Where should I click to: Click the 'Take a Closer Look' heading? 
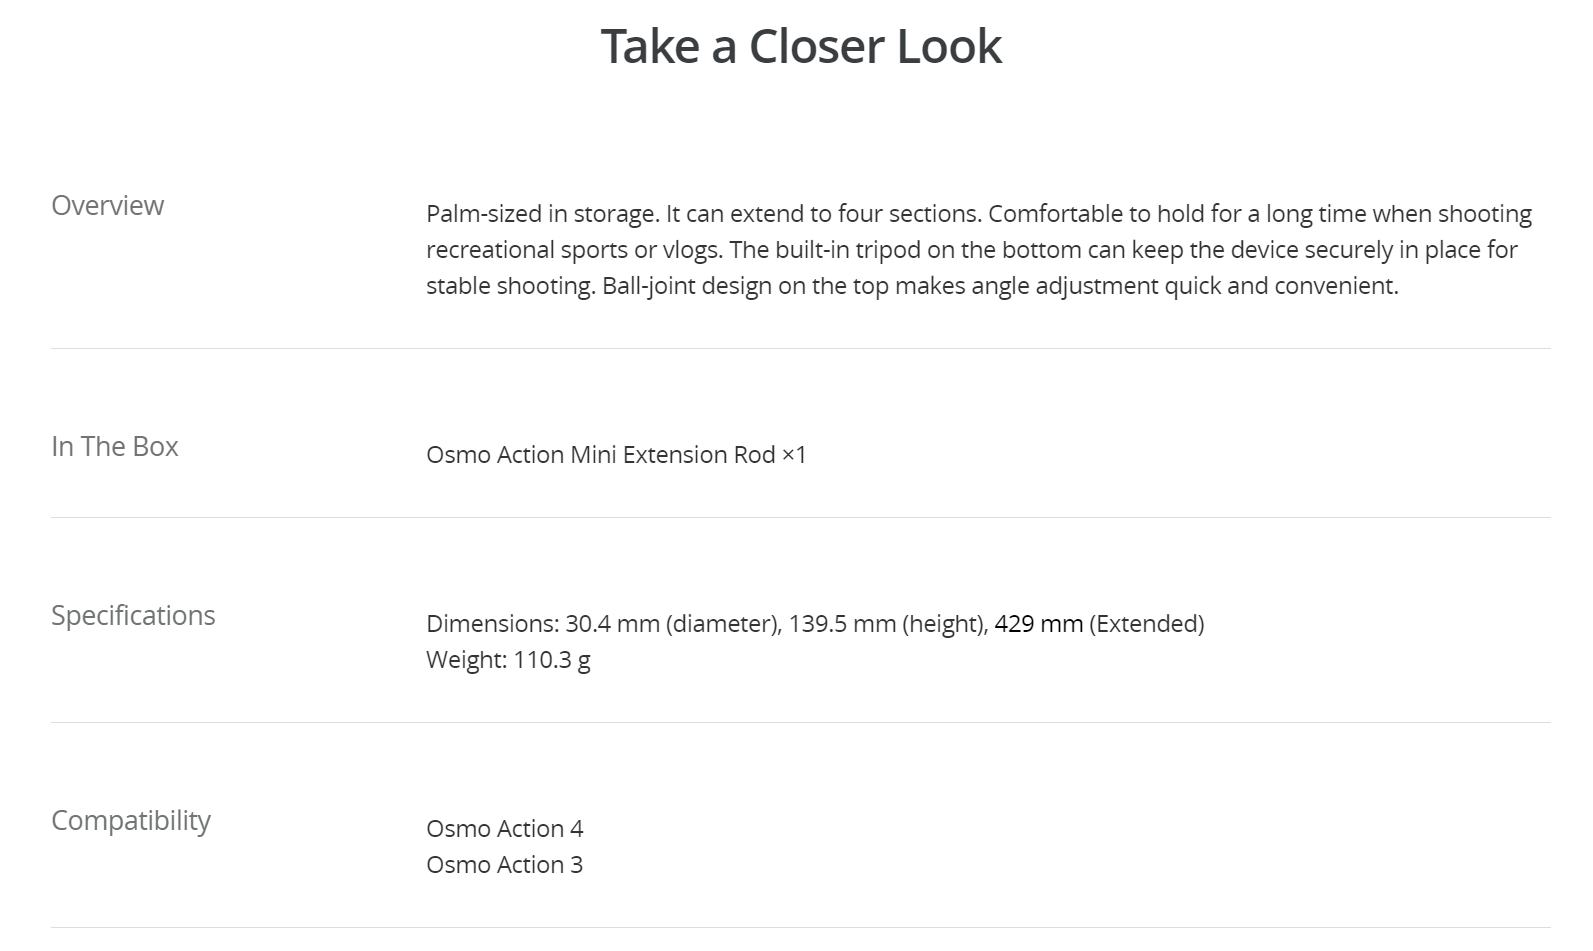[x=801, y=47]
